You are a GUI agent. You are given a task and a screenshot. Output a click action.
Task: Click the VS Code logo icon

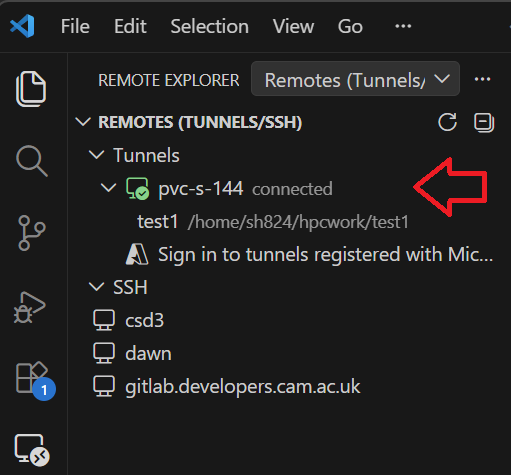click(22, 26)
